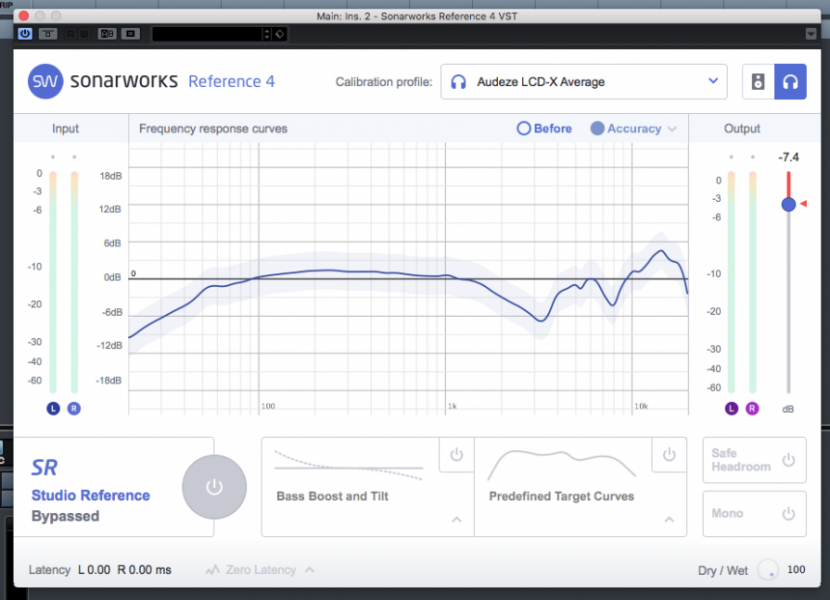The image size is (830, 600).
Task: Adjust the Dry / Wet knob
Action: click(x=768, y=570)
